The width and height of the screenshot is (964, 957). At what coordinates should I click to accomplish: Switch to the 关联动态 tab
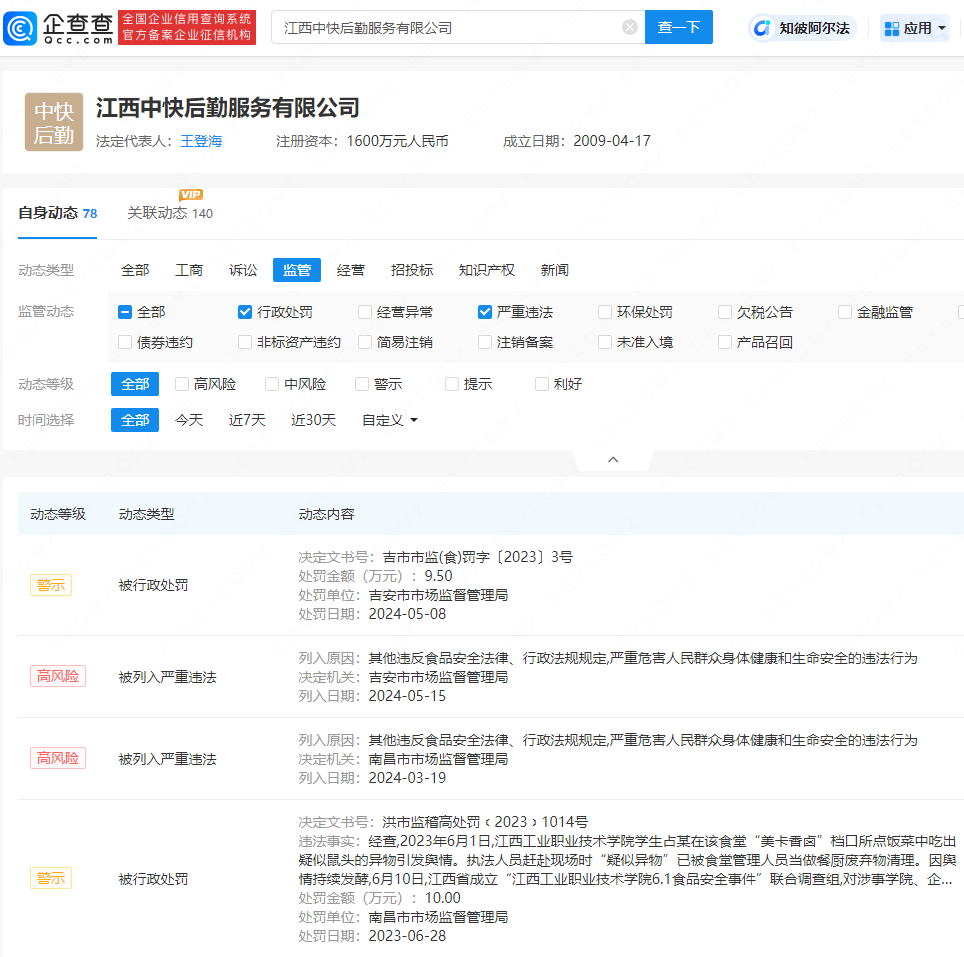click(157, 213)
